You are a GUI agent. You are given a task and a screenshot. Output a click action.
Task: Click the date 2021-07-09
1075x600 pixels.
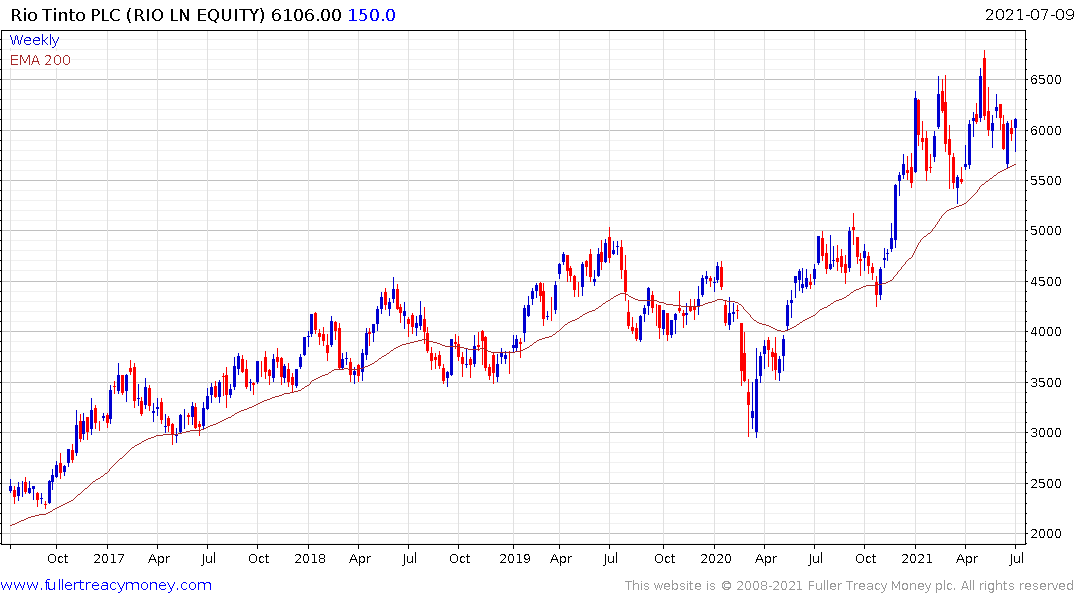pyautogui.click(x=1028, y=14)
